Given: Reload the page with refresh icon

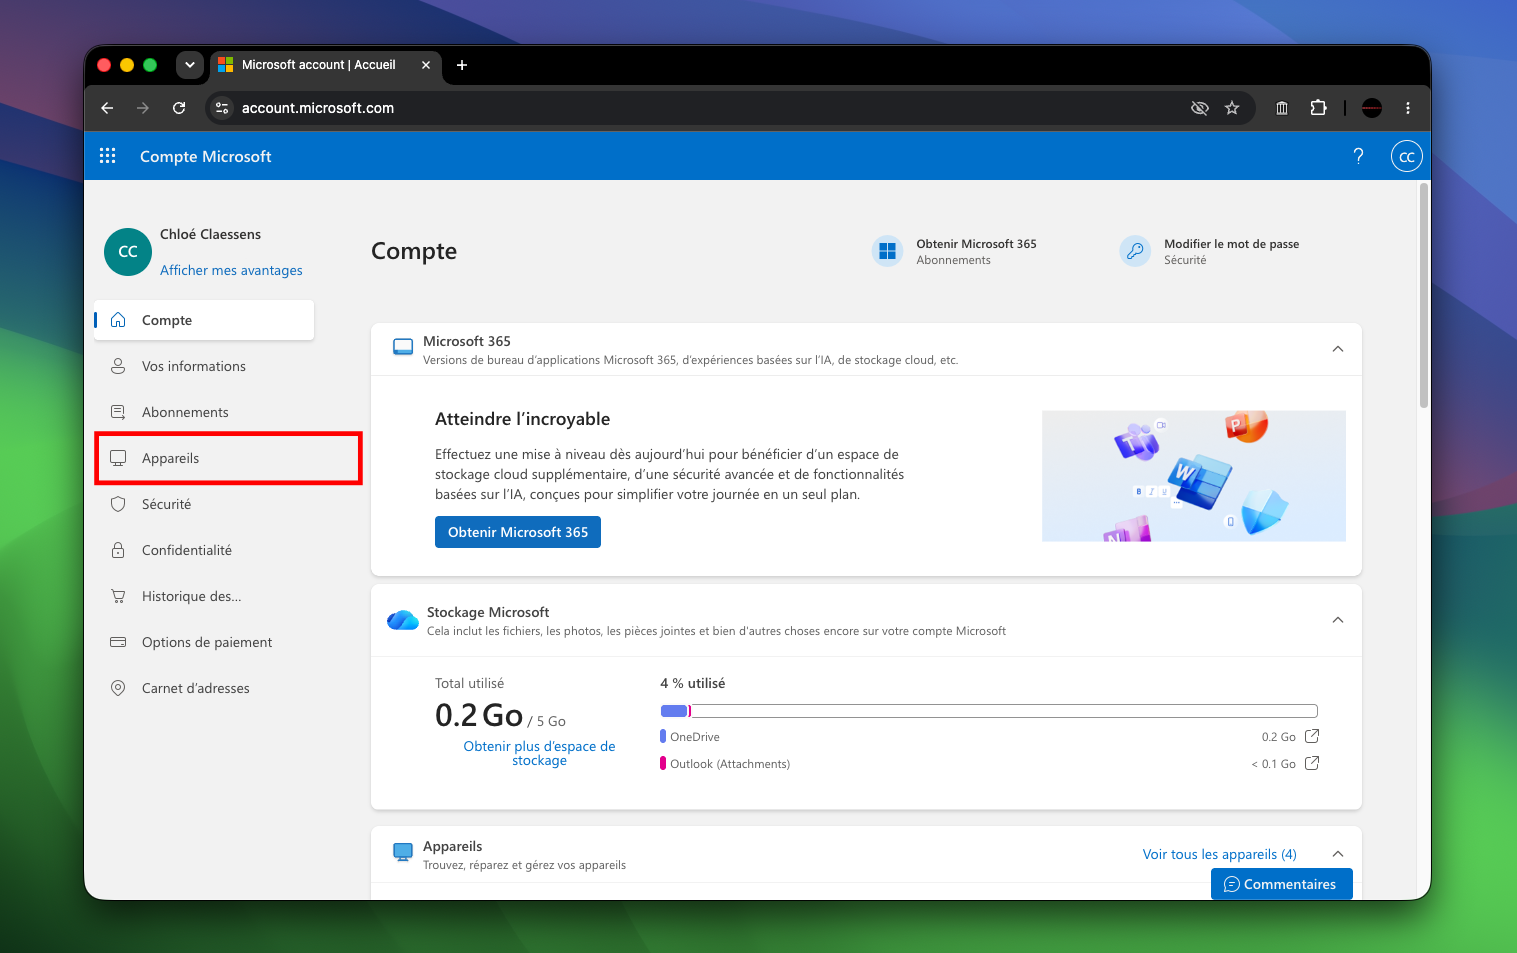Looking at the screenshot, I should tap(179, 108).
